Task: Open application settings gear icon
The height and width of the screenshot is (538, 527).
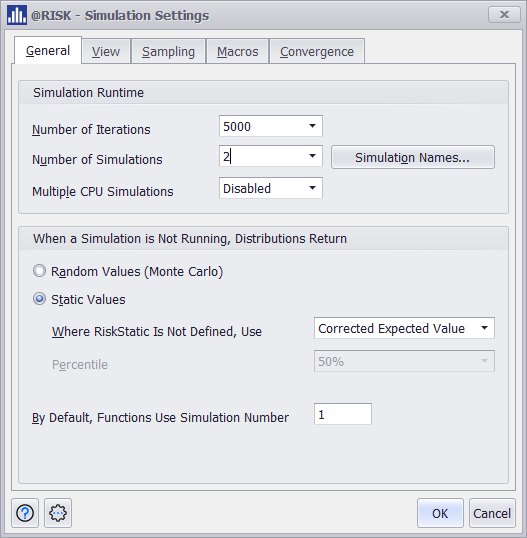Action: coord(58,513)
